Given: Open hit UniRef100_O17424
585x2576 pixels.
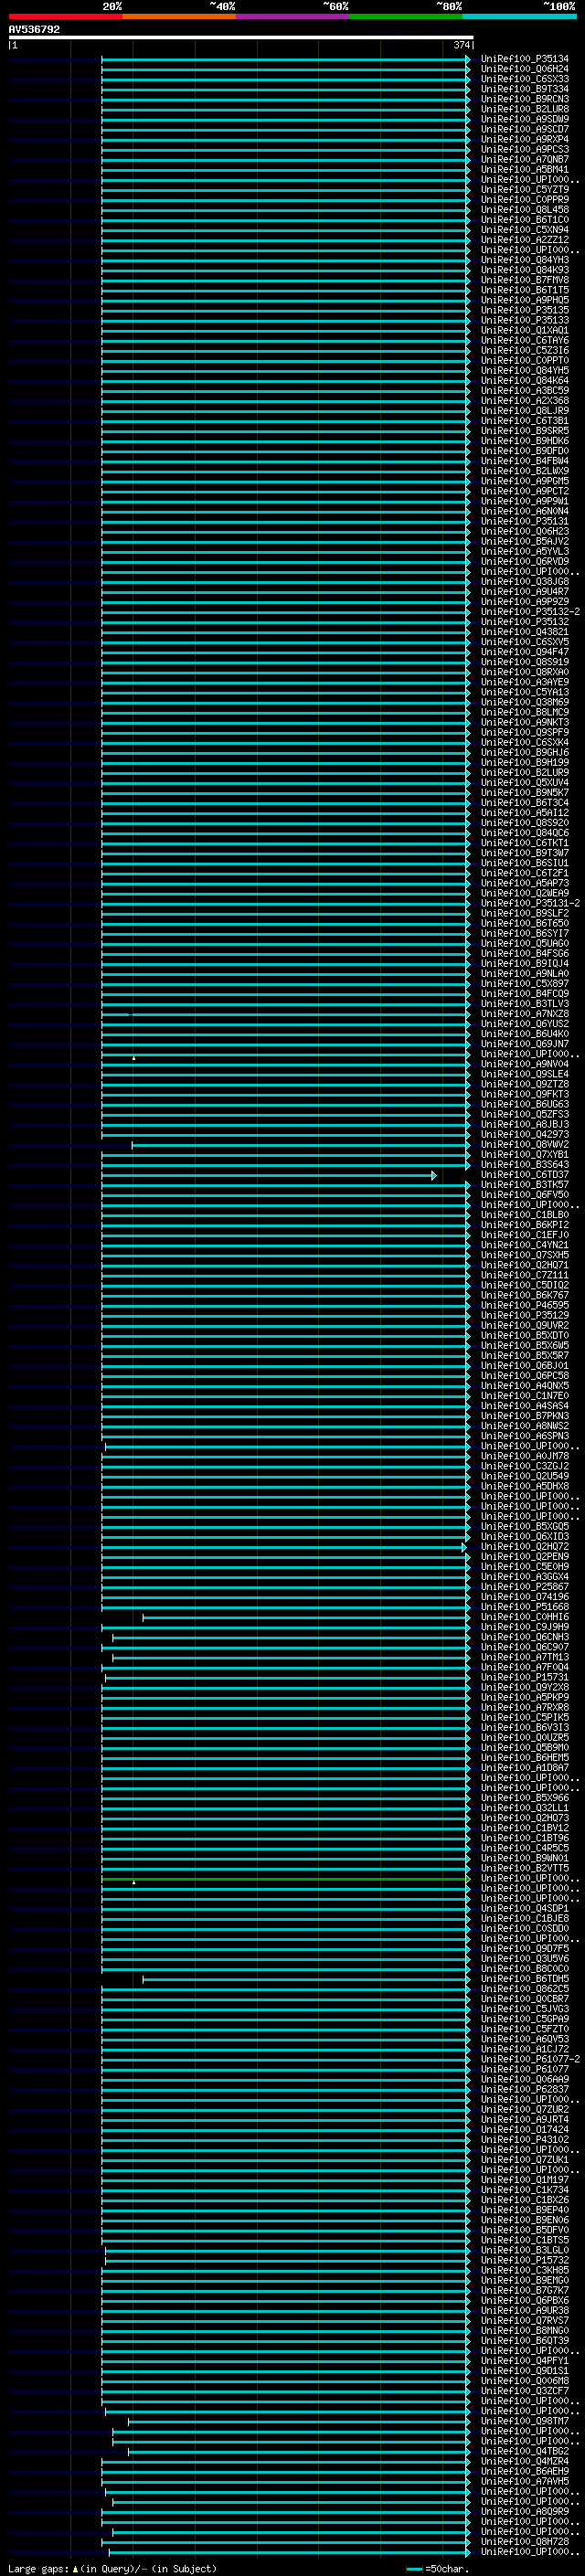Looking at the screenshot, I should click(x=525, y=2130).
